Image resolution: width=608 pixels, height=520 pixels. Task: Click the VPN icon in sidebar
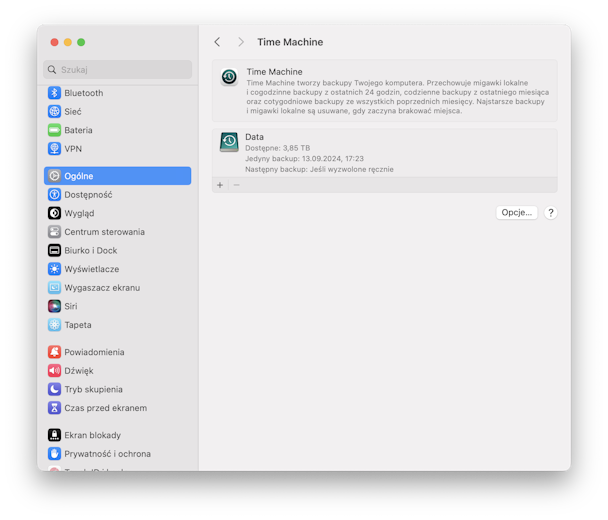click(54, 149)
